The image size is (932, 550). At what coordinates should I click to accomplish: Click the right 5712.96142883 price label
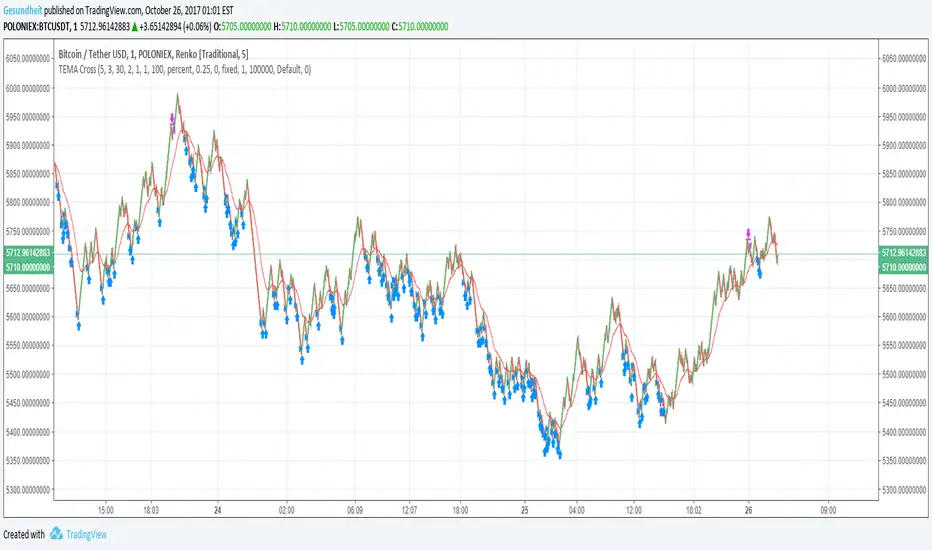(x=904, y=251)
